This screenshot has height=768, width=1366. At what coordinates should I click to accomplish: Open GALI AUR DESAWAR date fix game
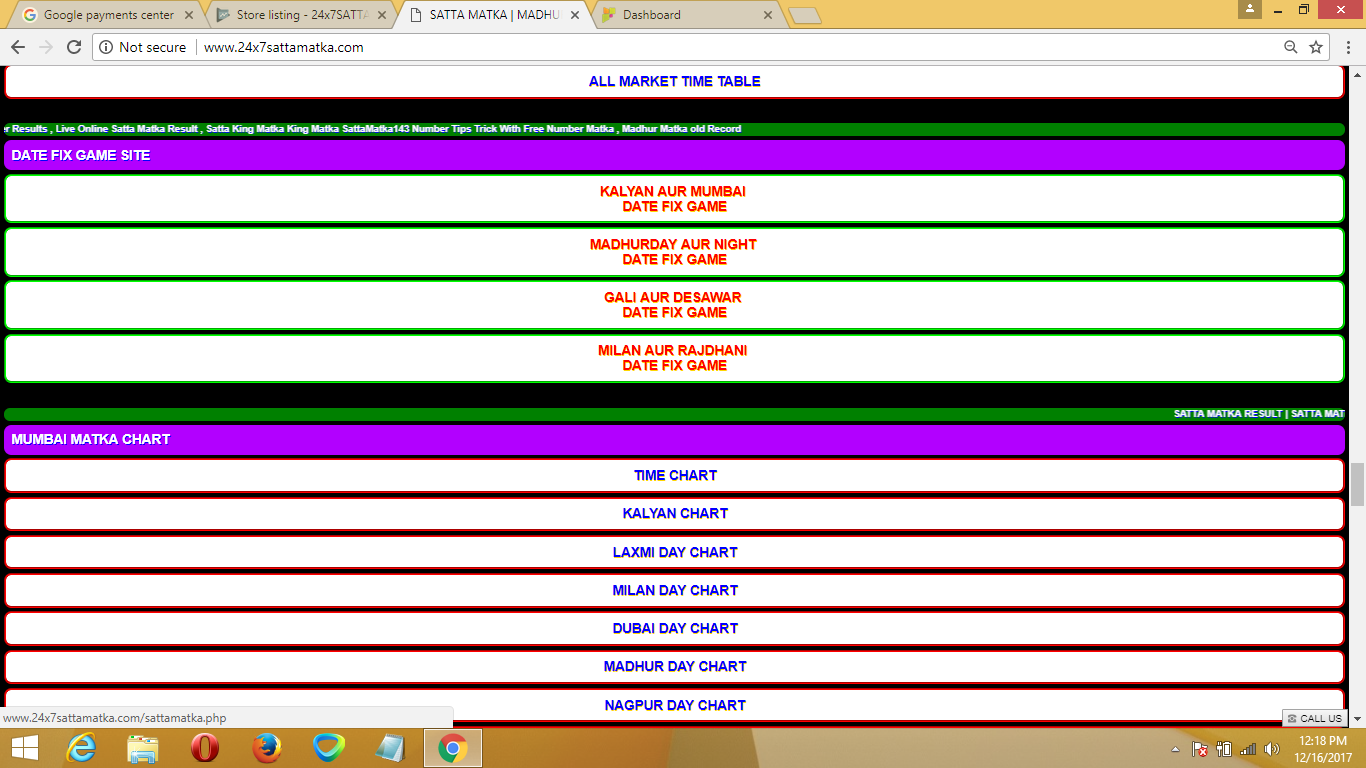(x=674, y=305)
